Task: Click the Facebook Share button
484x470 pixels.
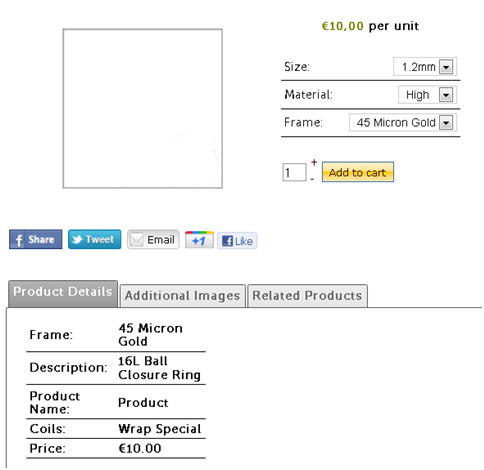Action: [x=36, y=239]
